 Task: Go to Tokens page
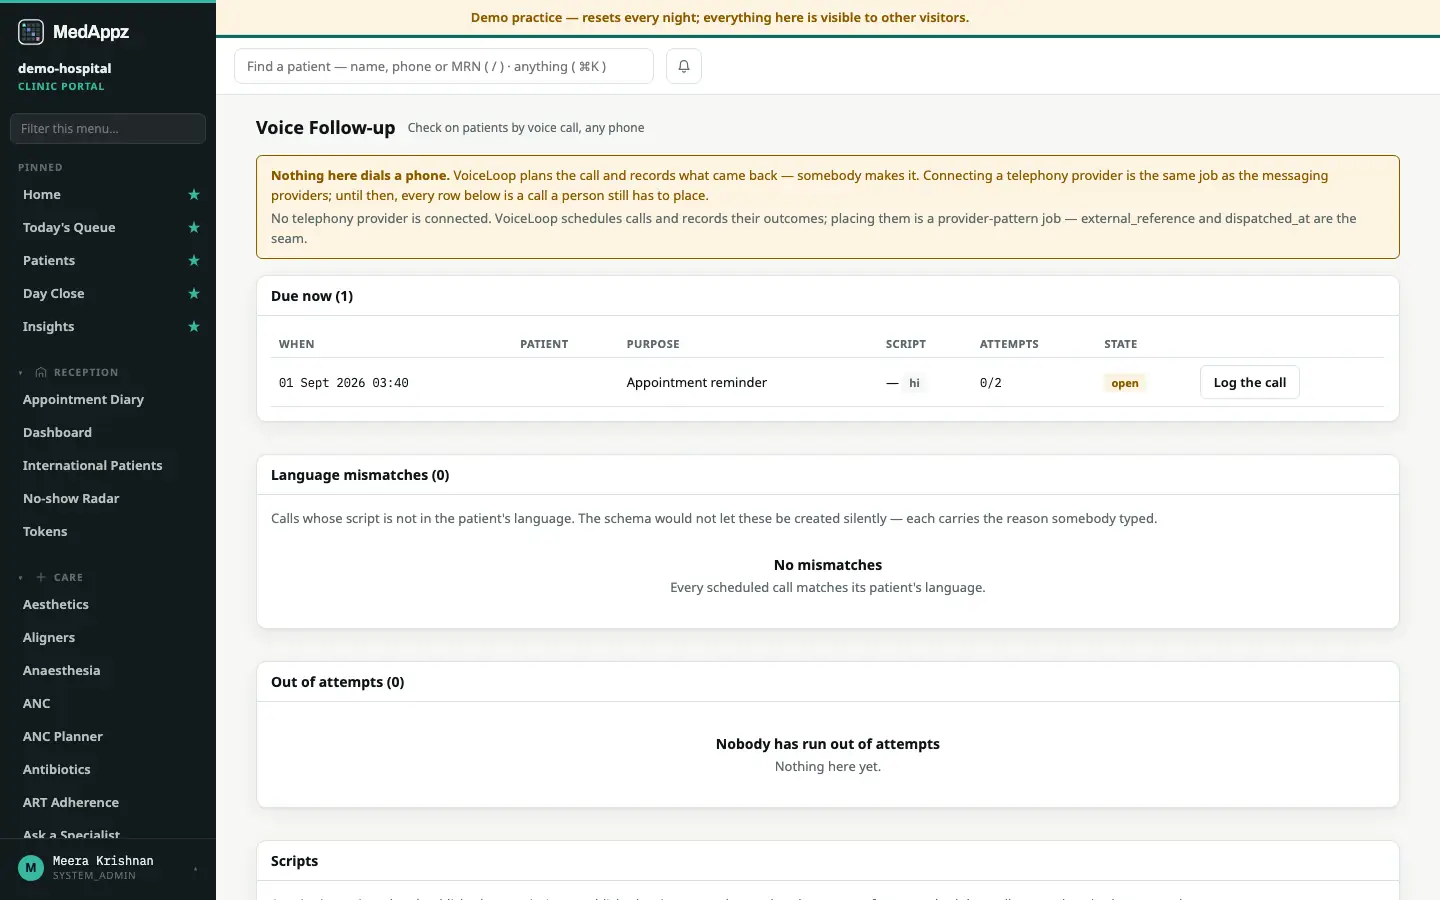point(45,532)
